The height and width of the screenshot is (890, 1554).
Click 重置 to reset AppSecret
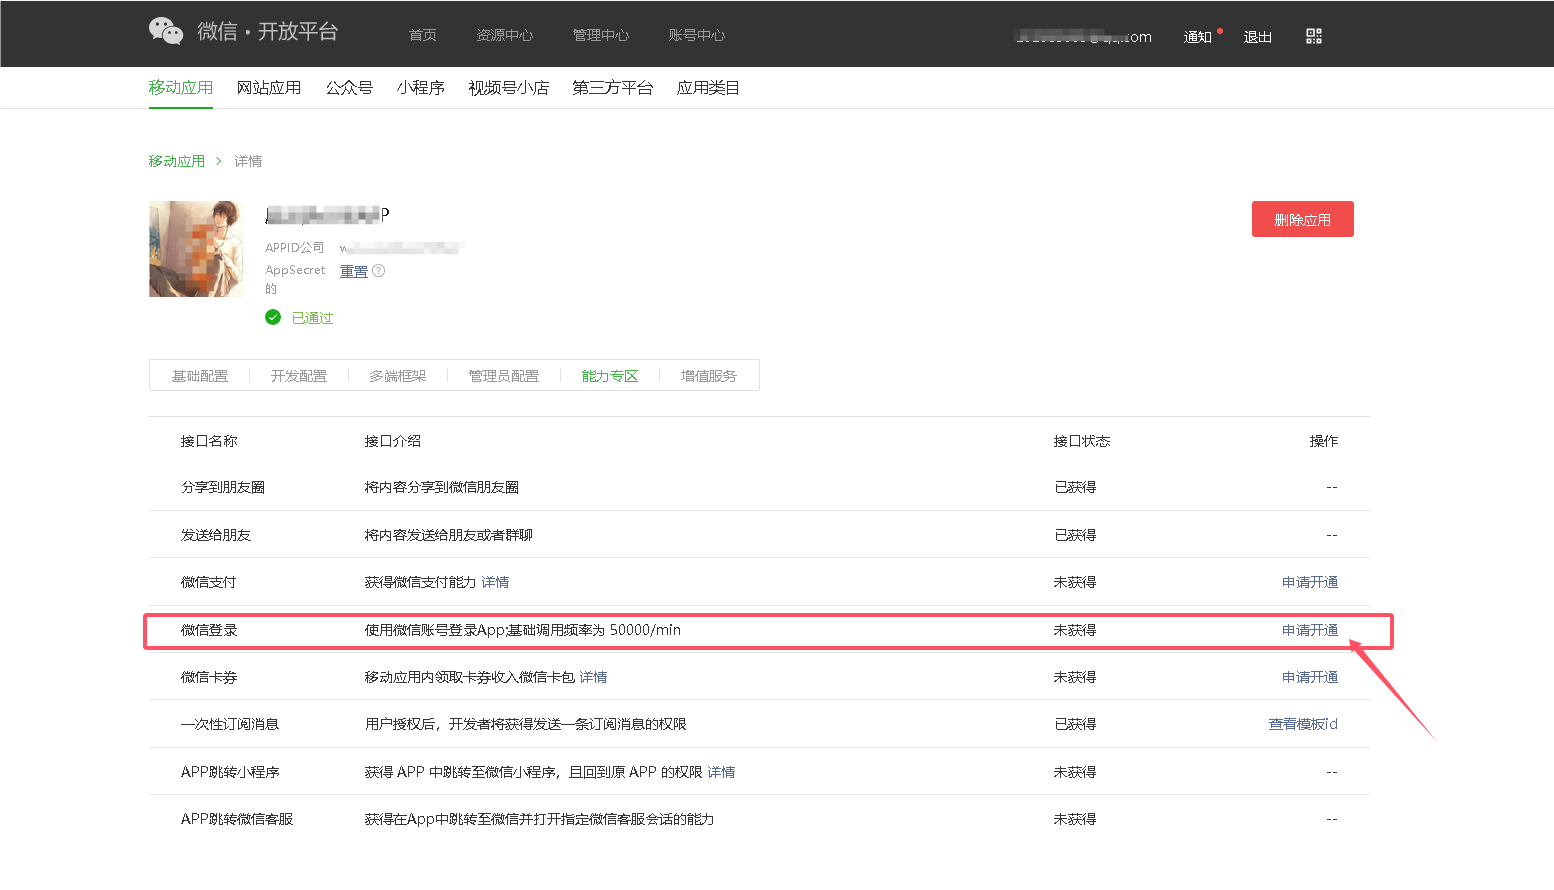[354, 271]
